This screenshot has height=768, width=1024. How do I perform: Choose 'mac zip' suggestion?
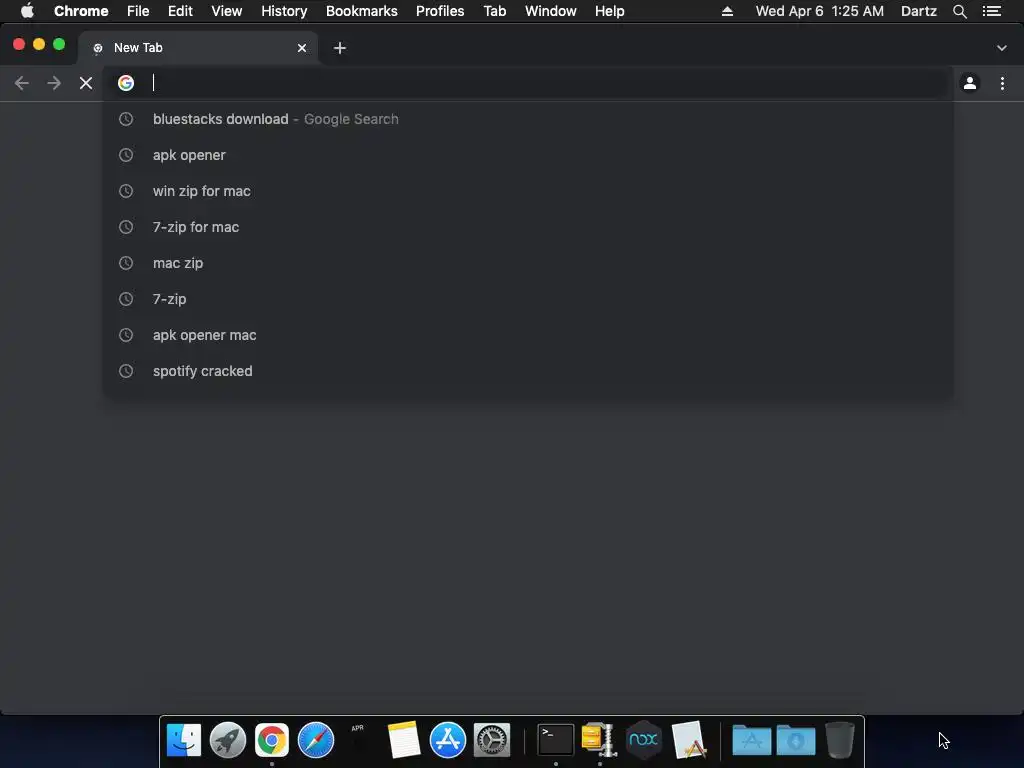tap(528, 263)
